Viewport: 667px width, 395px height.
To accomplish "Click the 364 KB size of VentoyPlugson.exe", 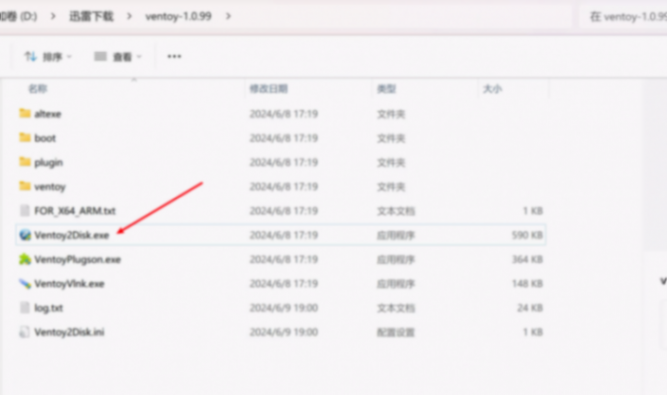I will click(527, 259).
